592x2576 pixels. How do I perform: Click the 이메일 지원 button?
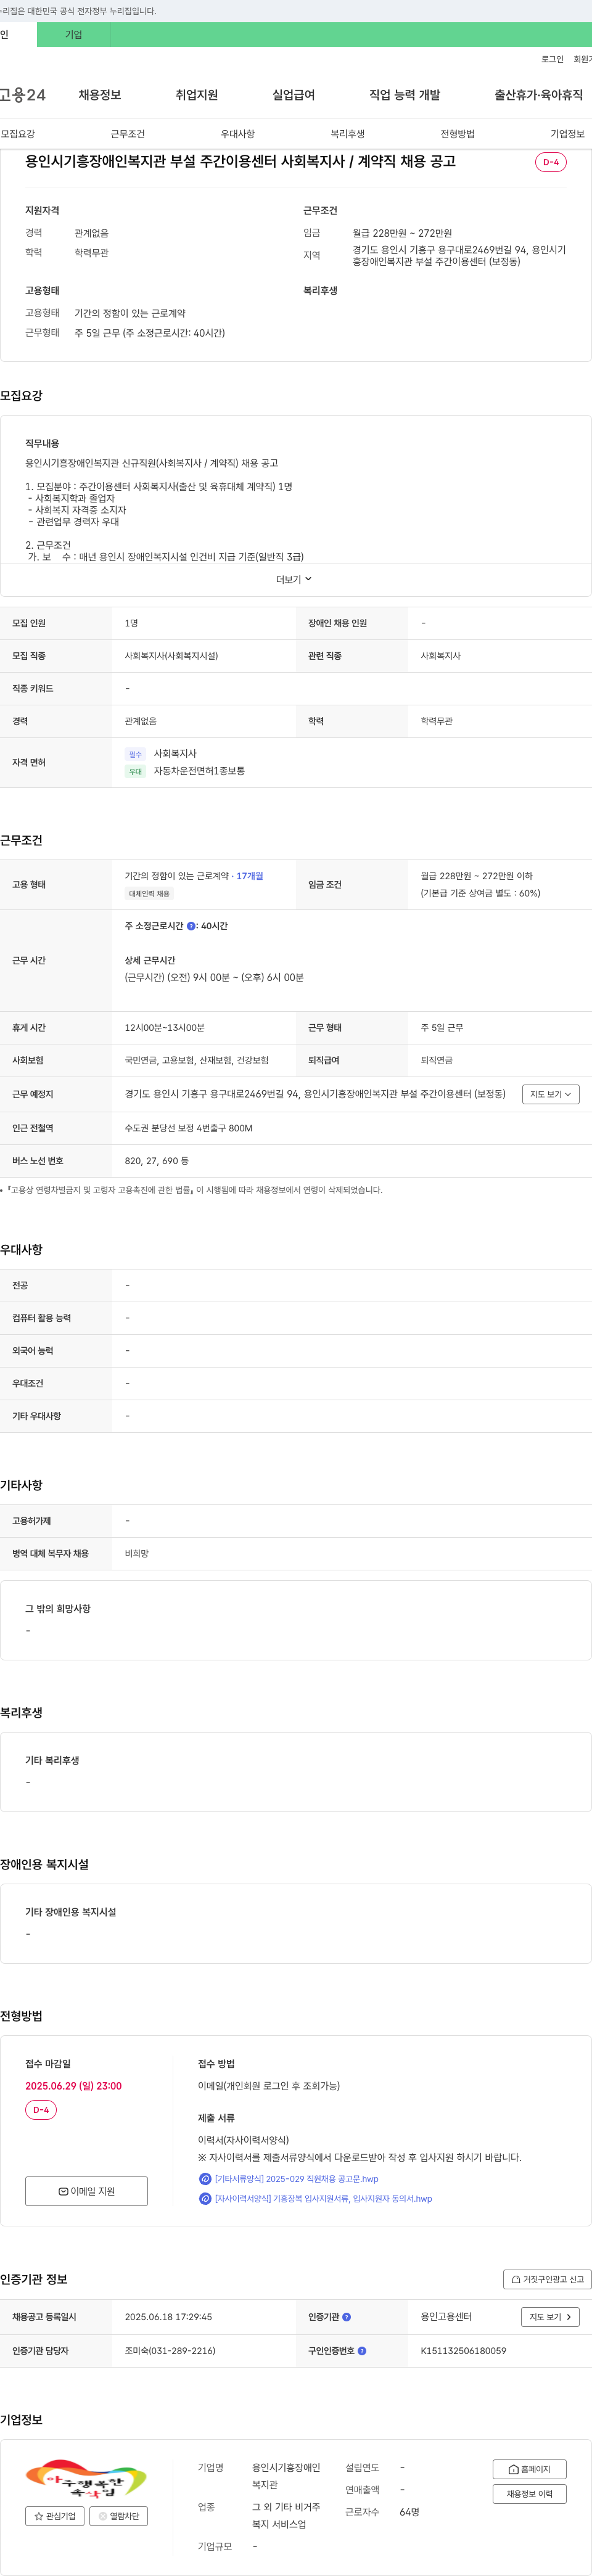[86, 2191]
